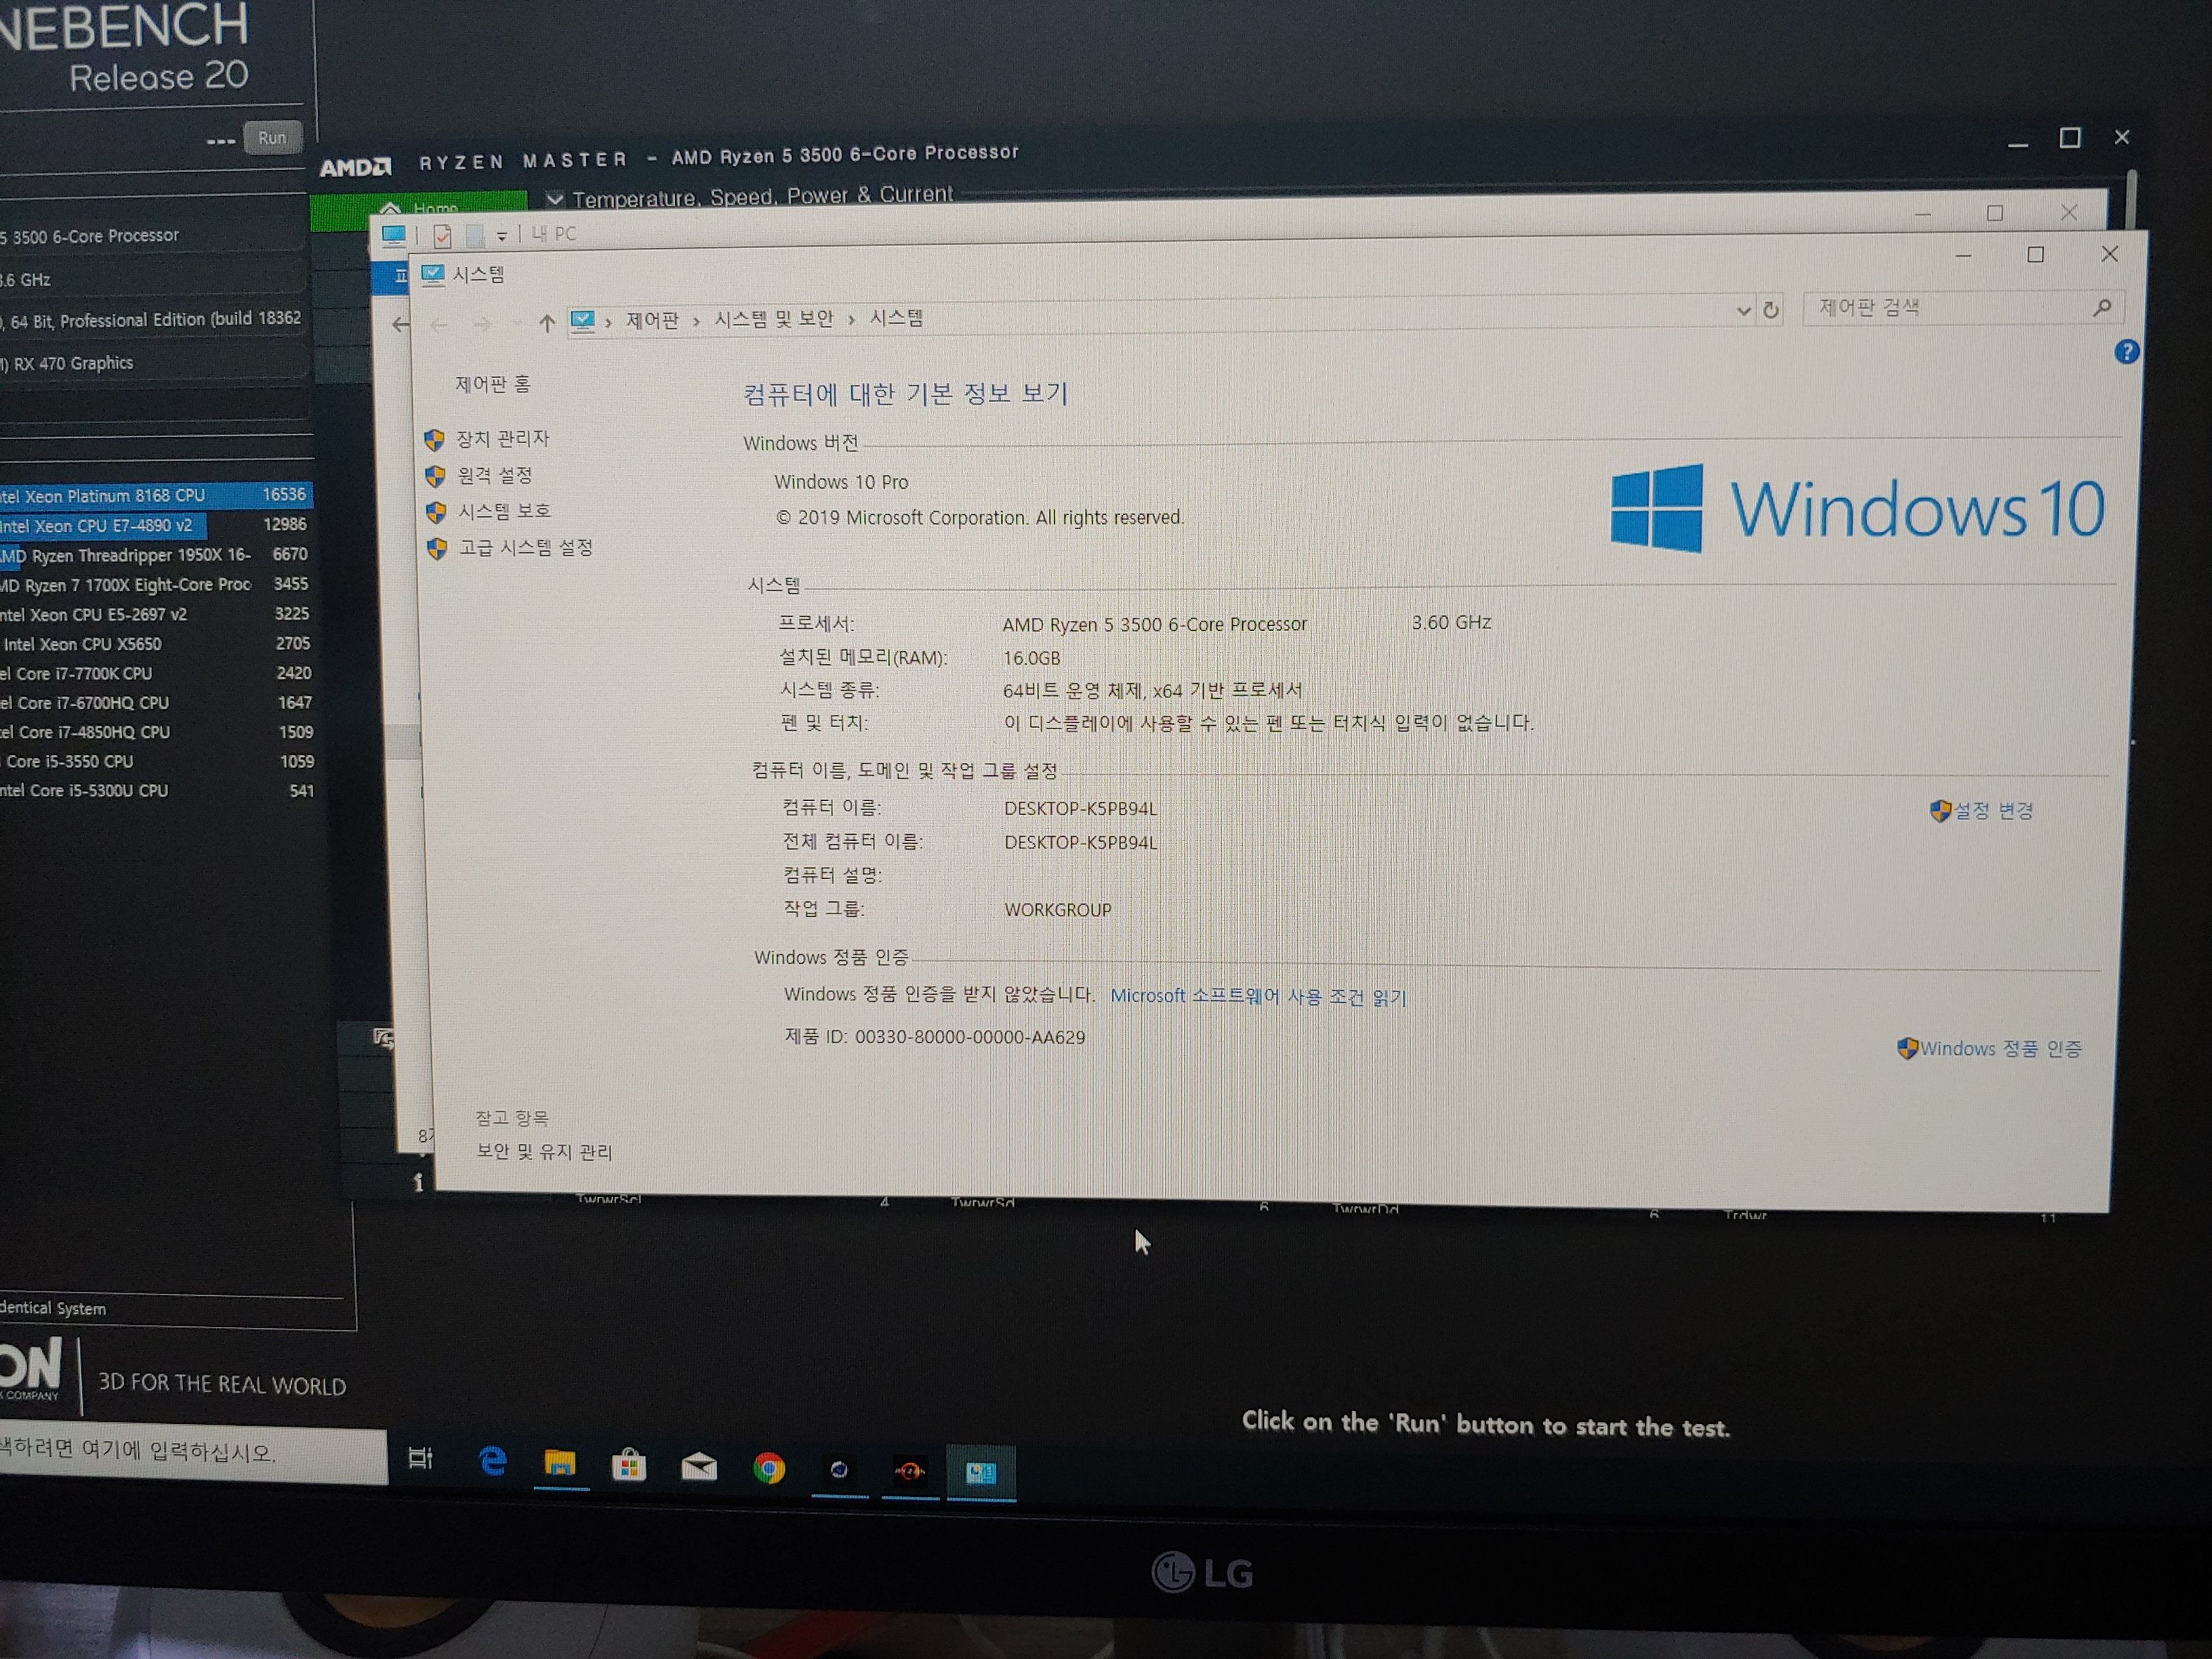
Task: Open Remote settings (원격 설정) link
Action: [x=494, y=475]
